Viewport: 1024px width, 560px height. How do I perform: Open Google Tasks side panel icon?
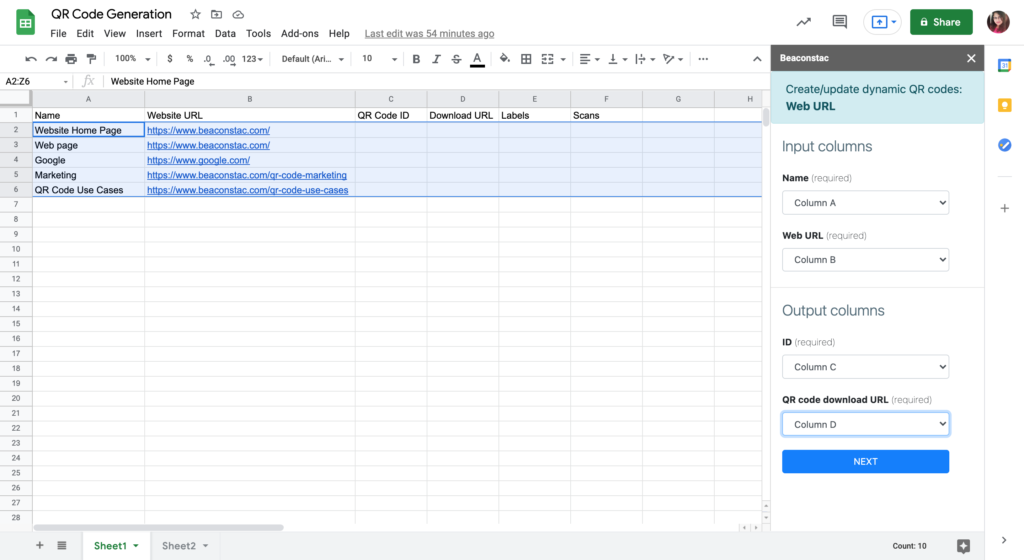point(1004,145)
